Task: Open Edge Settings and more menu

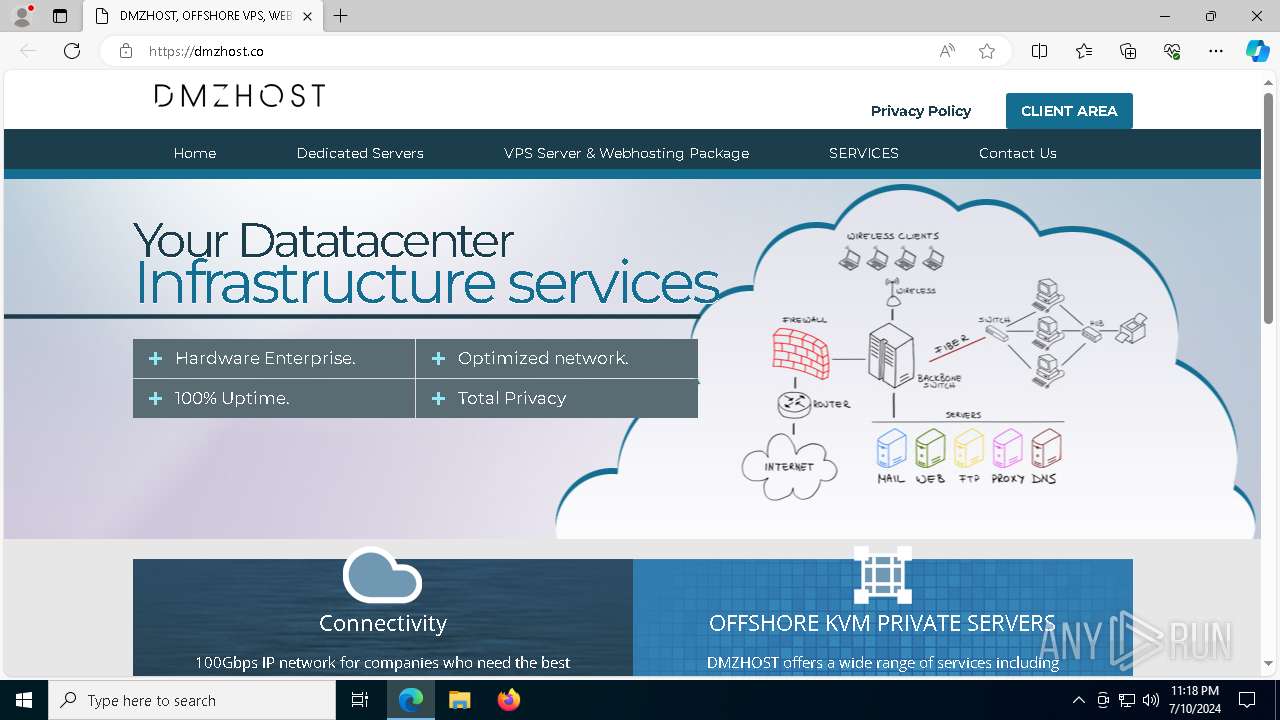Action: pos(1216,51)
